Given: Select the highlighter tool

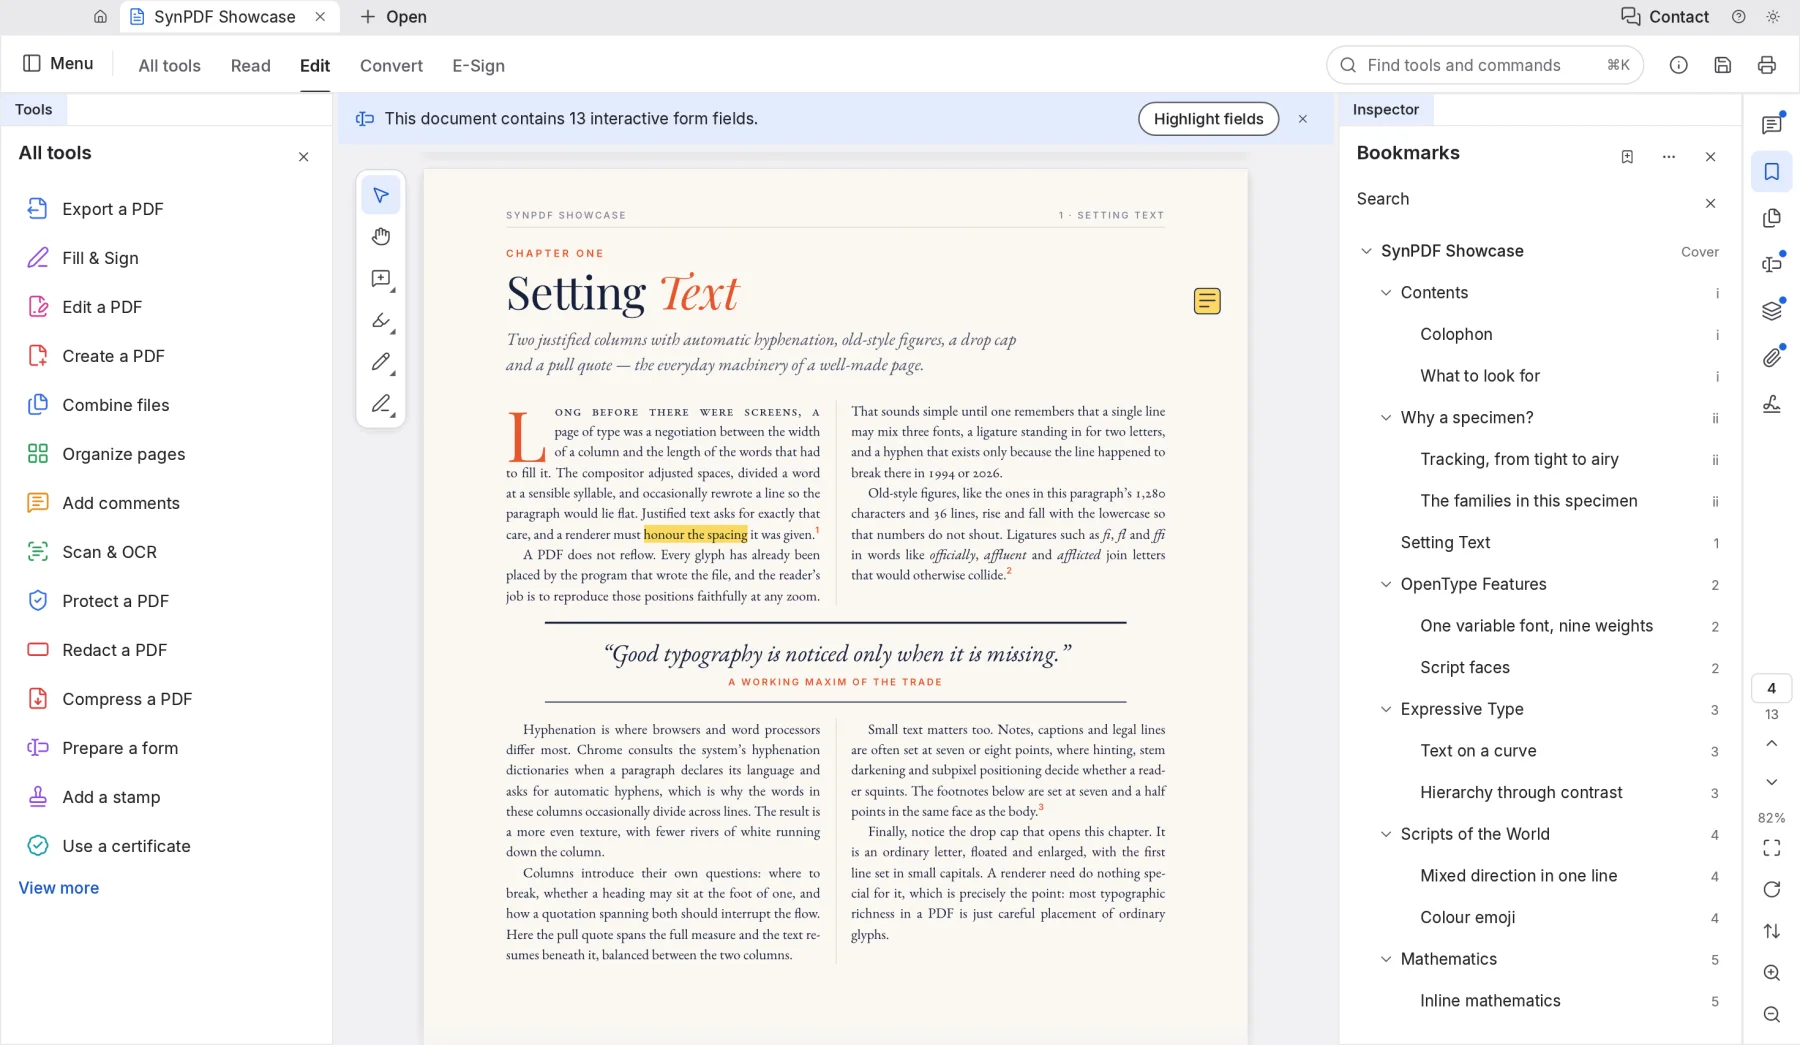Looking at the screenshot, I should pyautogui.click(x=381, y=321).
